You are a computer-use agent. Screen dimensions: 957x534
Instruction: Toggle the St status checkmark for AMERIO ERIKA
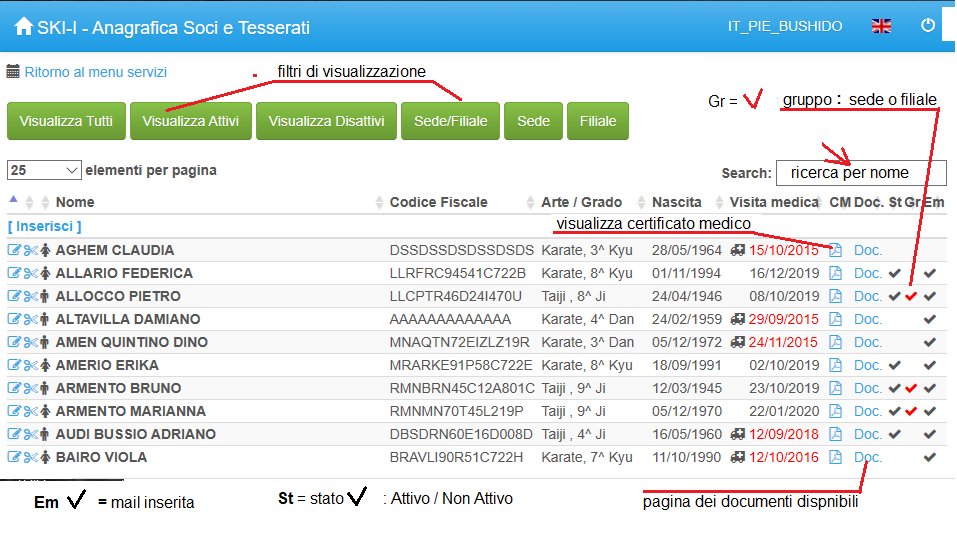tap(894, 365)
